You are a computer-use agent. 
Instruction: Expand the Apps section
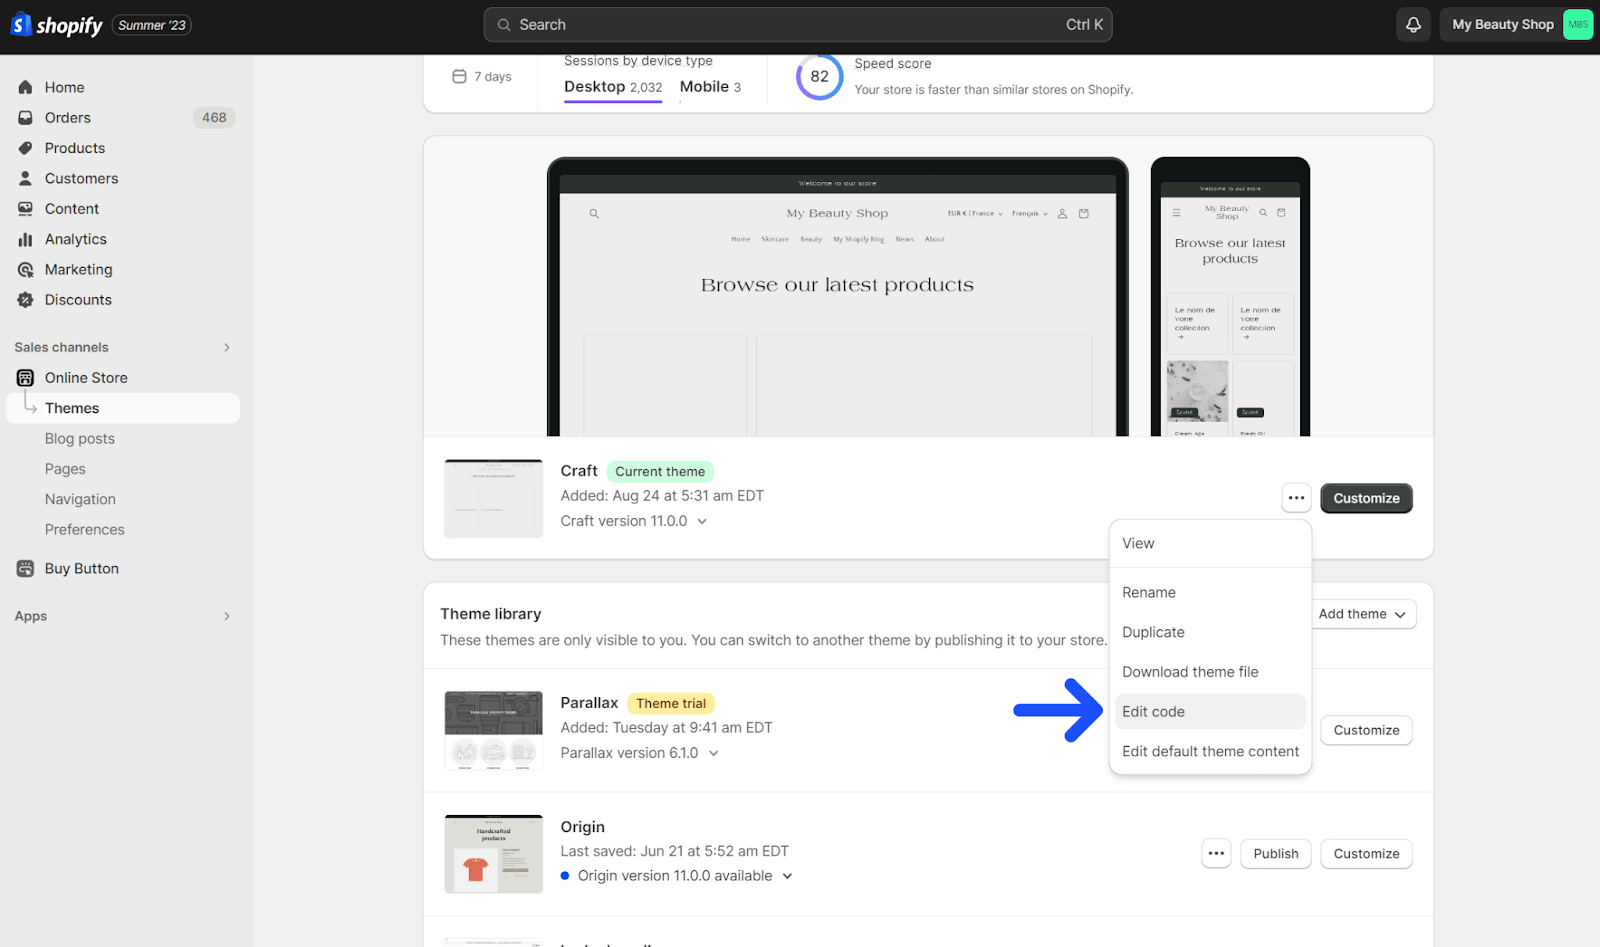[227, 616]
